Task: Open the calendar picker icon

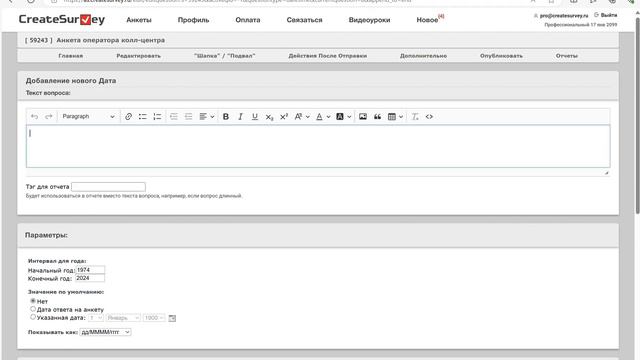Action: point(172,318)
